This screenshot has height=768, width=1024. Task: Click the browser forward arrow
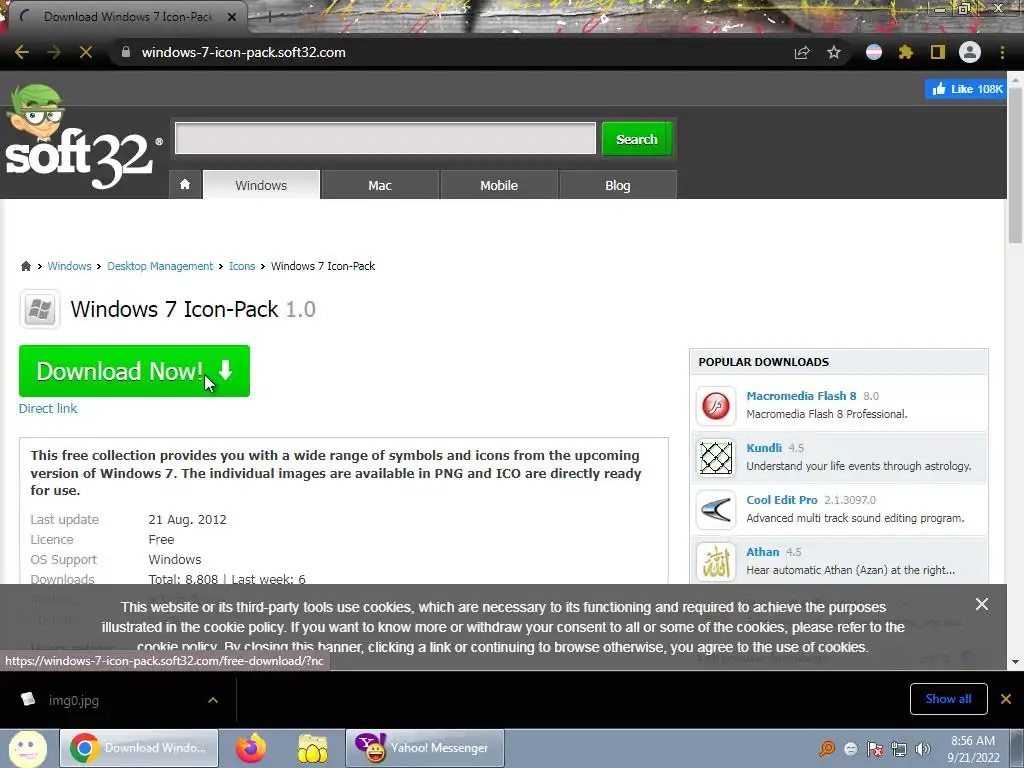[54, 52]
